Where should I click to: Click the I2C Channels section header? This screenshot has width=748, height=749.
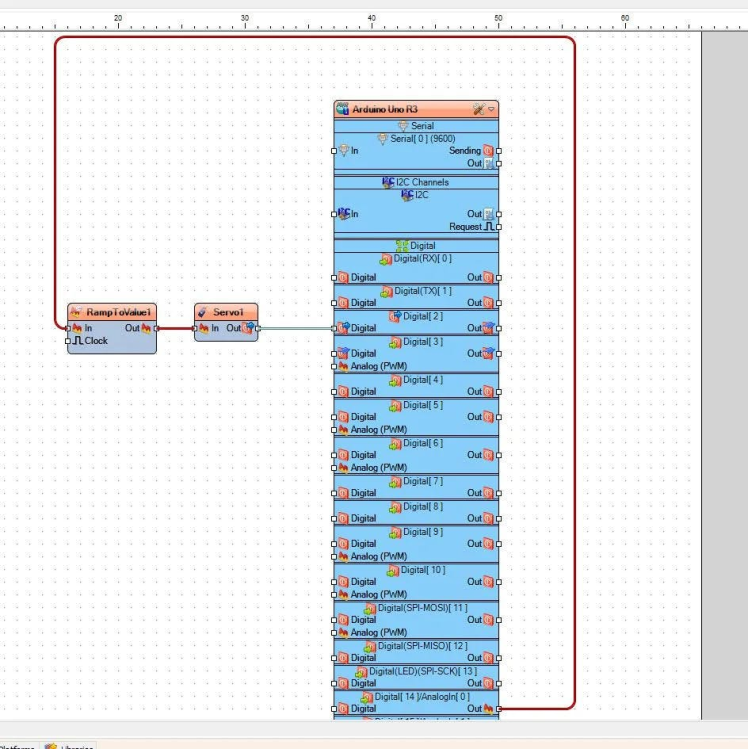416,182
